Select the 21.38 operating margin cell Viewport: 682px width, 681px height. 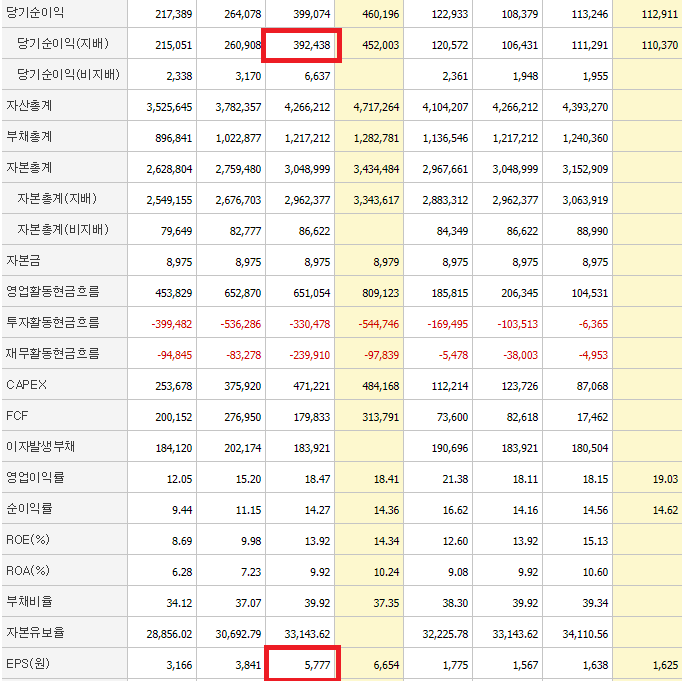455,479
